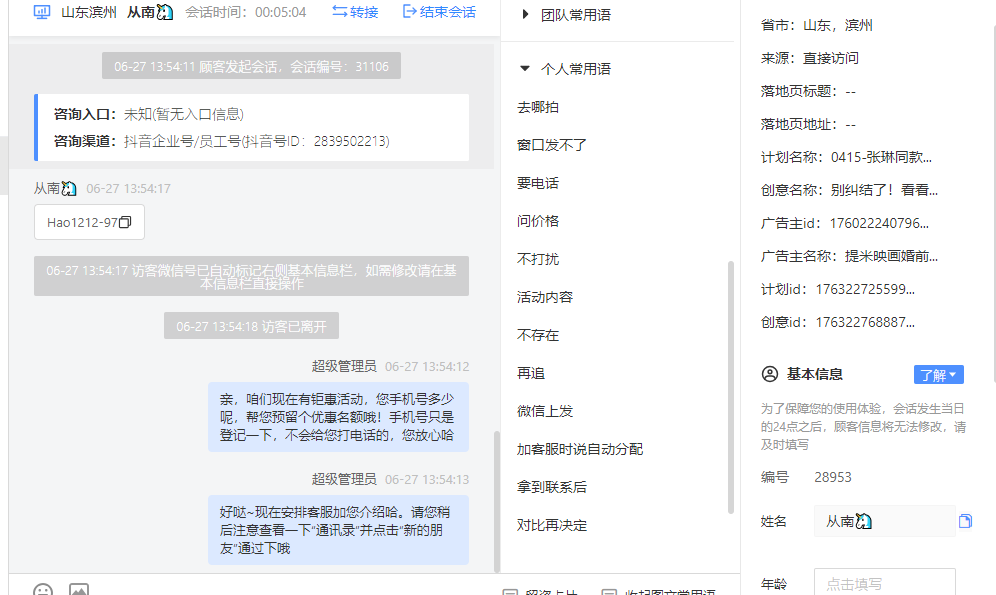Image resolution: width=996 pixels, height=595 pixels.
Task: Click the 年龄 input field
Action: pos(885,582)
